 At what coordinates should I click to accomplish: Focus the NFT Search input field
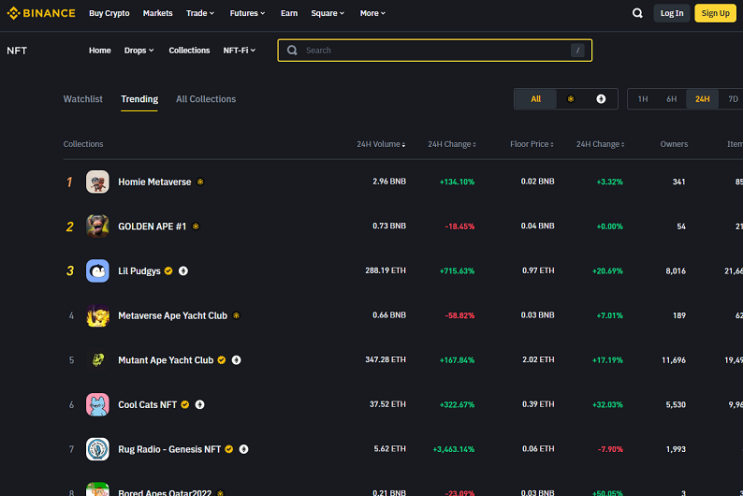pos(435,50)
